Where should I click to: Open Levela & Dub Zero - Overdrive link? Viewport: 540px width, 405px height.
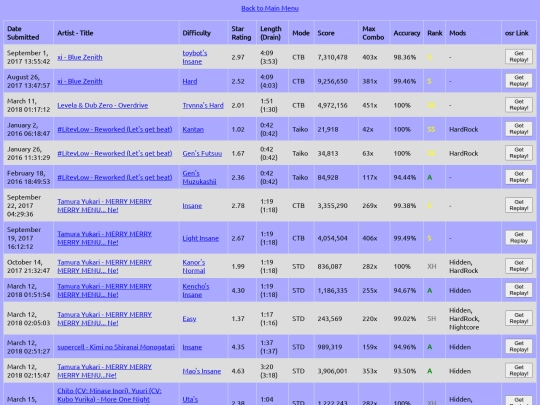click(x=103, y=105)
